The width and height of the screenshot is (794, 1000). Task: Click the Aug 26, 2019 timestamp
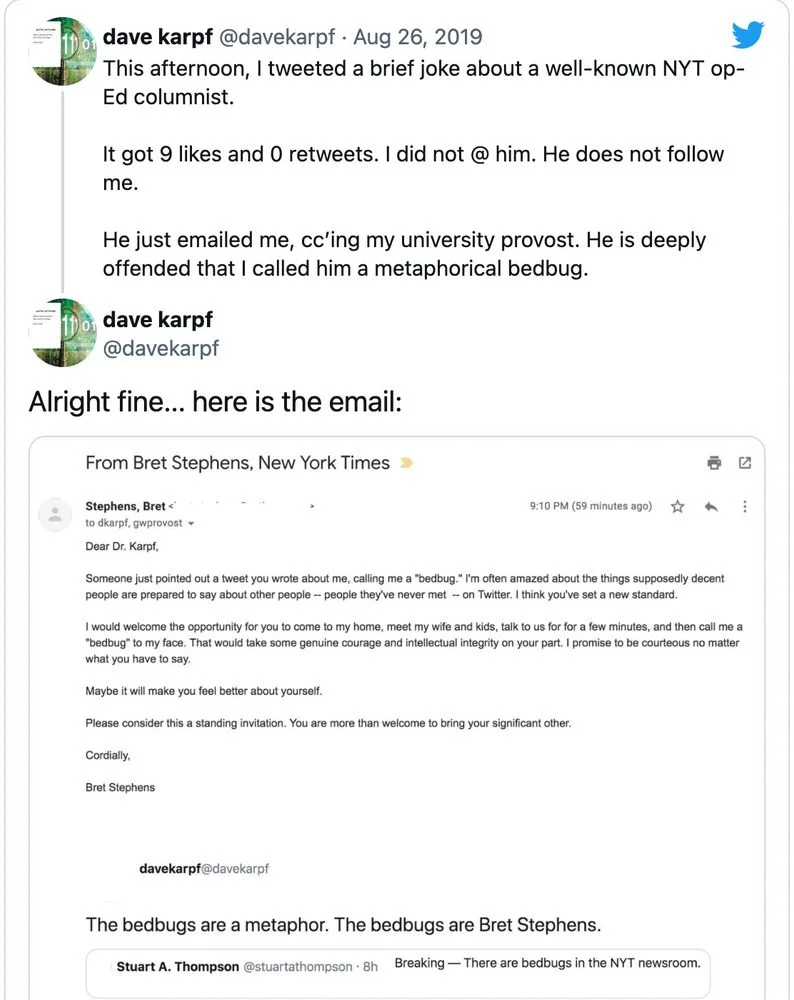coord(418,36)
